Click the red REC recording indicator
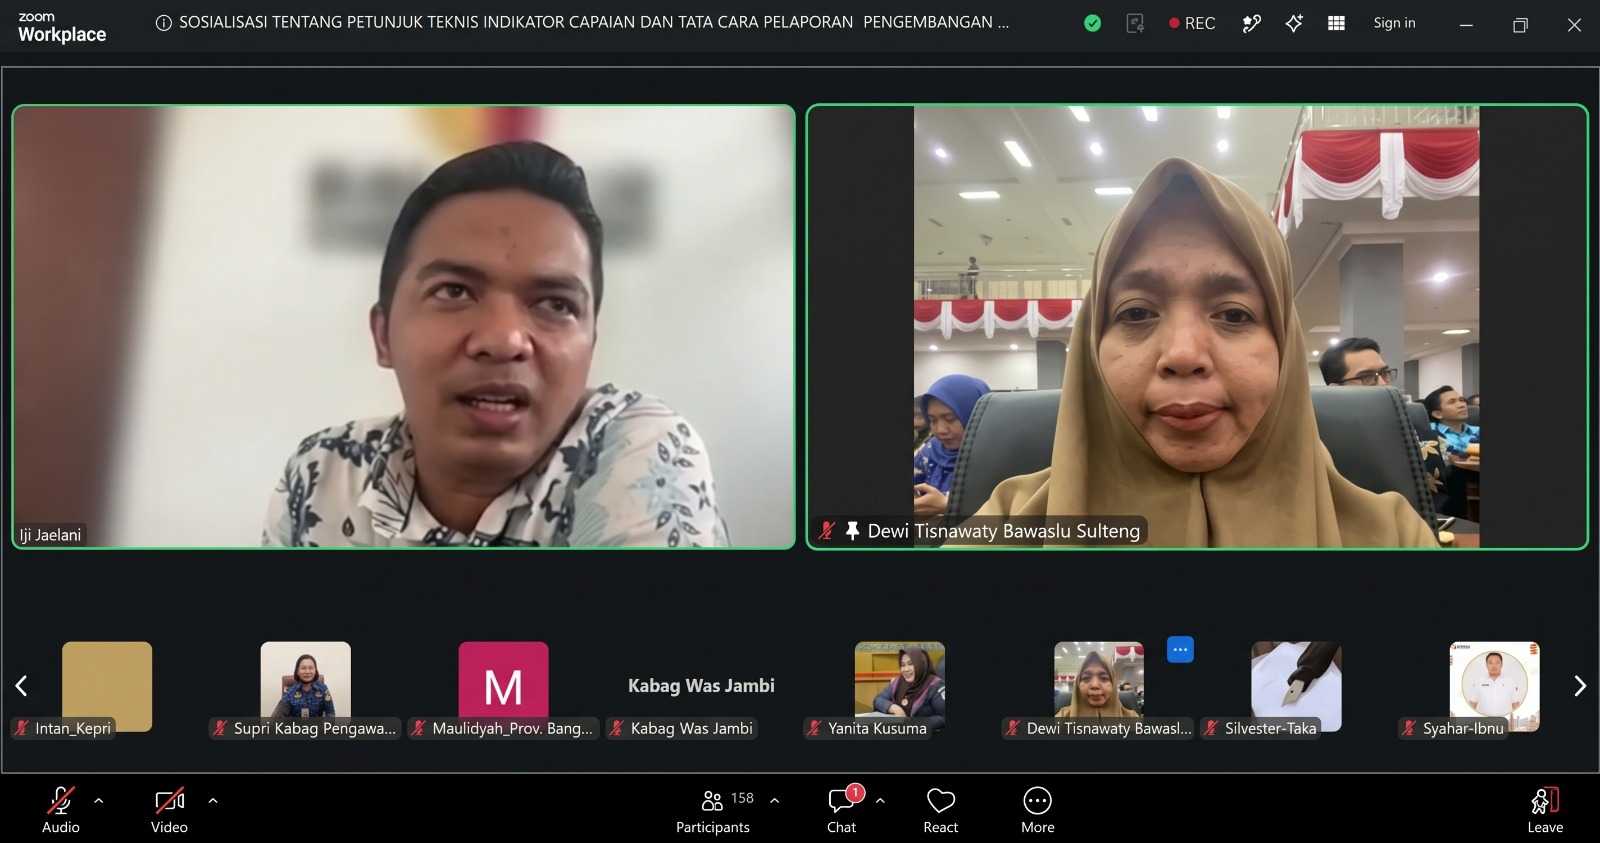 click(x=1192, y=23)
